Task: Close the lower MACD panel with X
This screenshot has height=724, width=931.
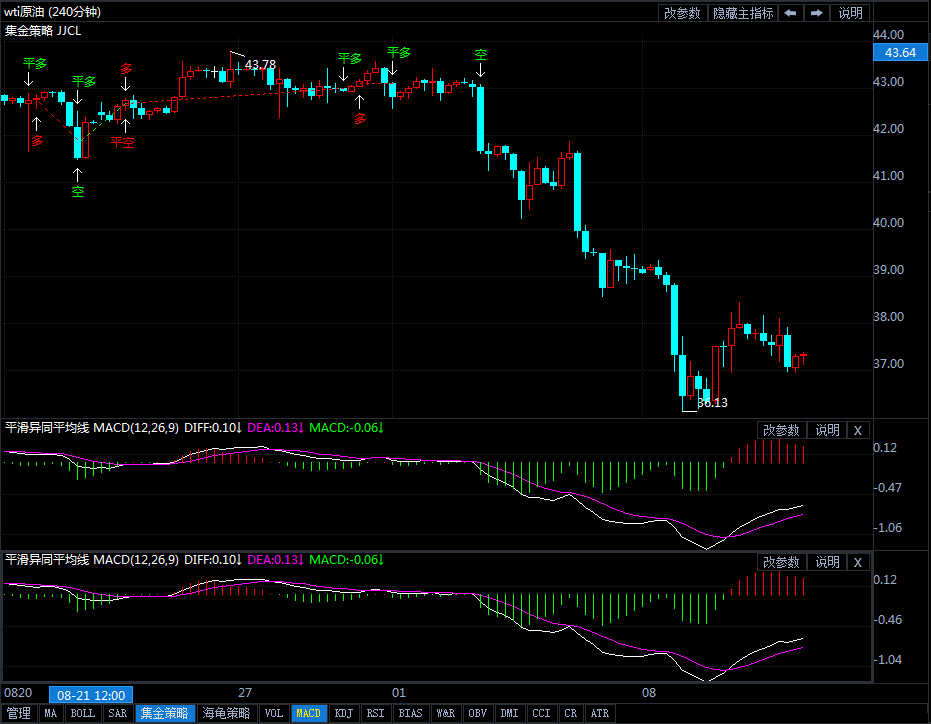Action: [858, 562]
